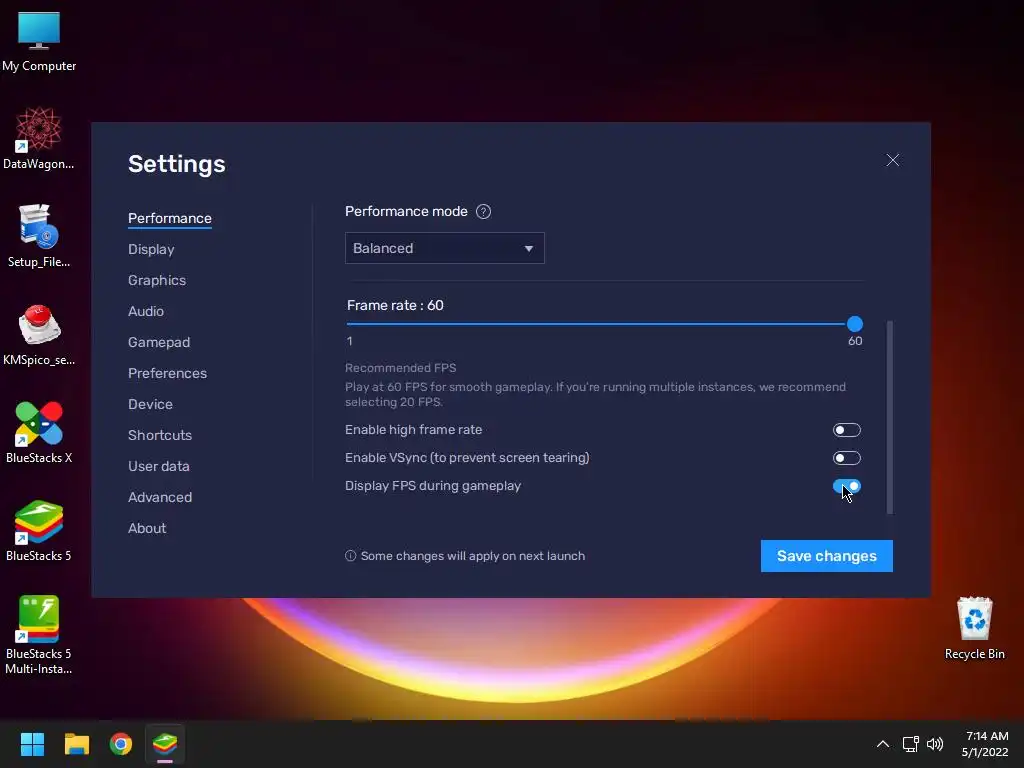Image resolution: width=1024 pixels, height=768 pixels.
Task: Switch to the Device settings tab
Action: (x=150, y=404)
